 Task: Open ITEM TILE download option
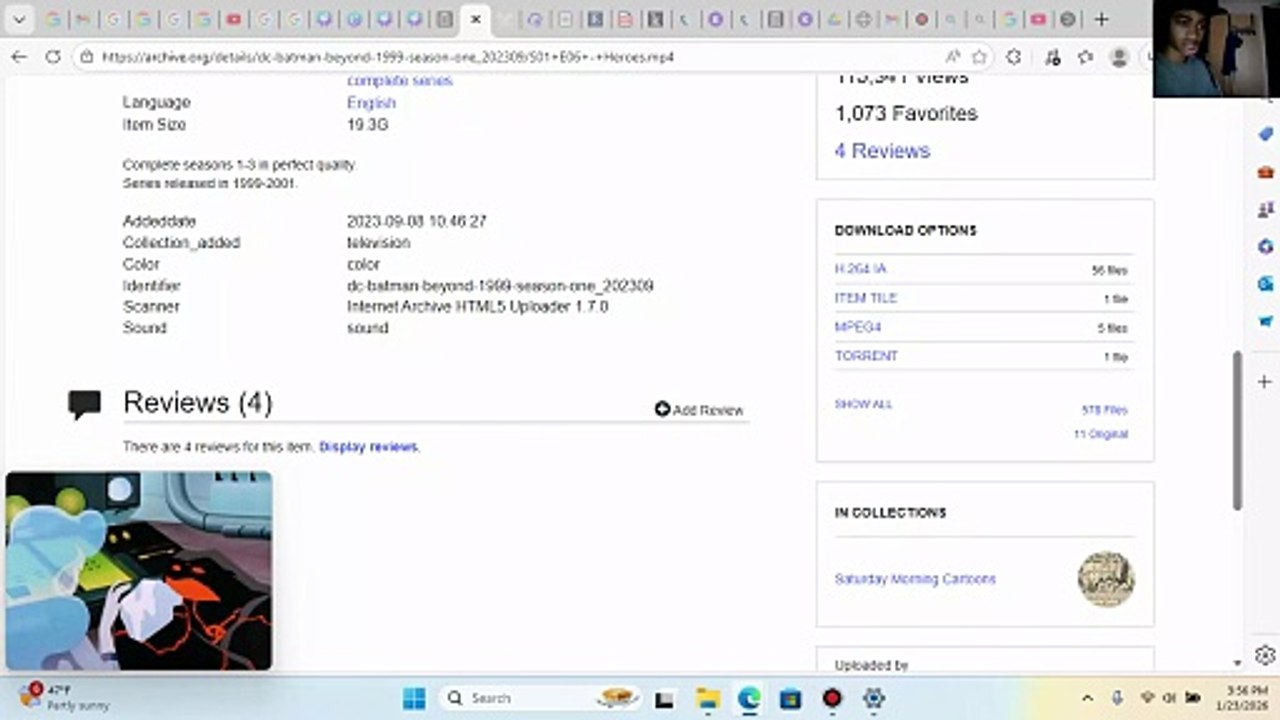point(866,298)
